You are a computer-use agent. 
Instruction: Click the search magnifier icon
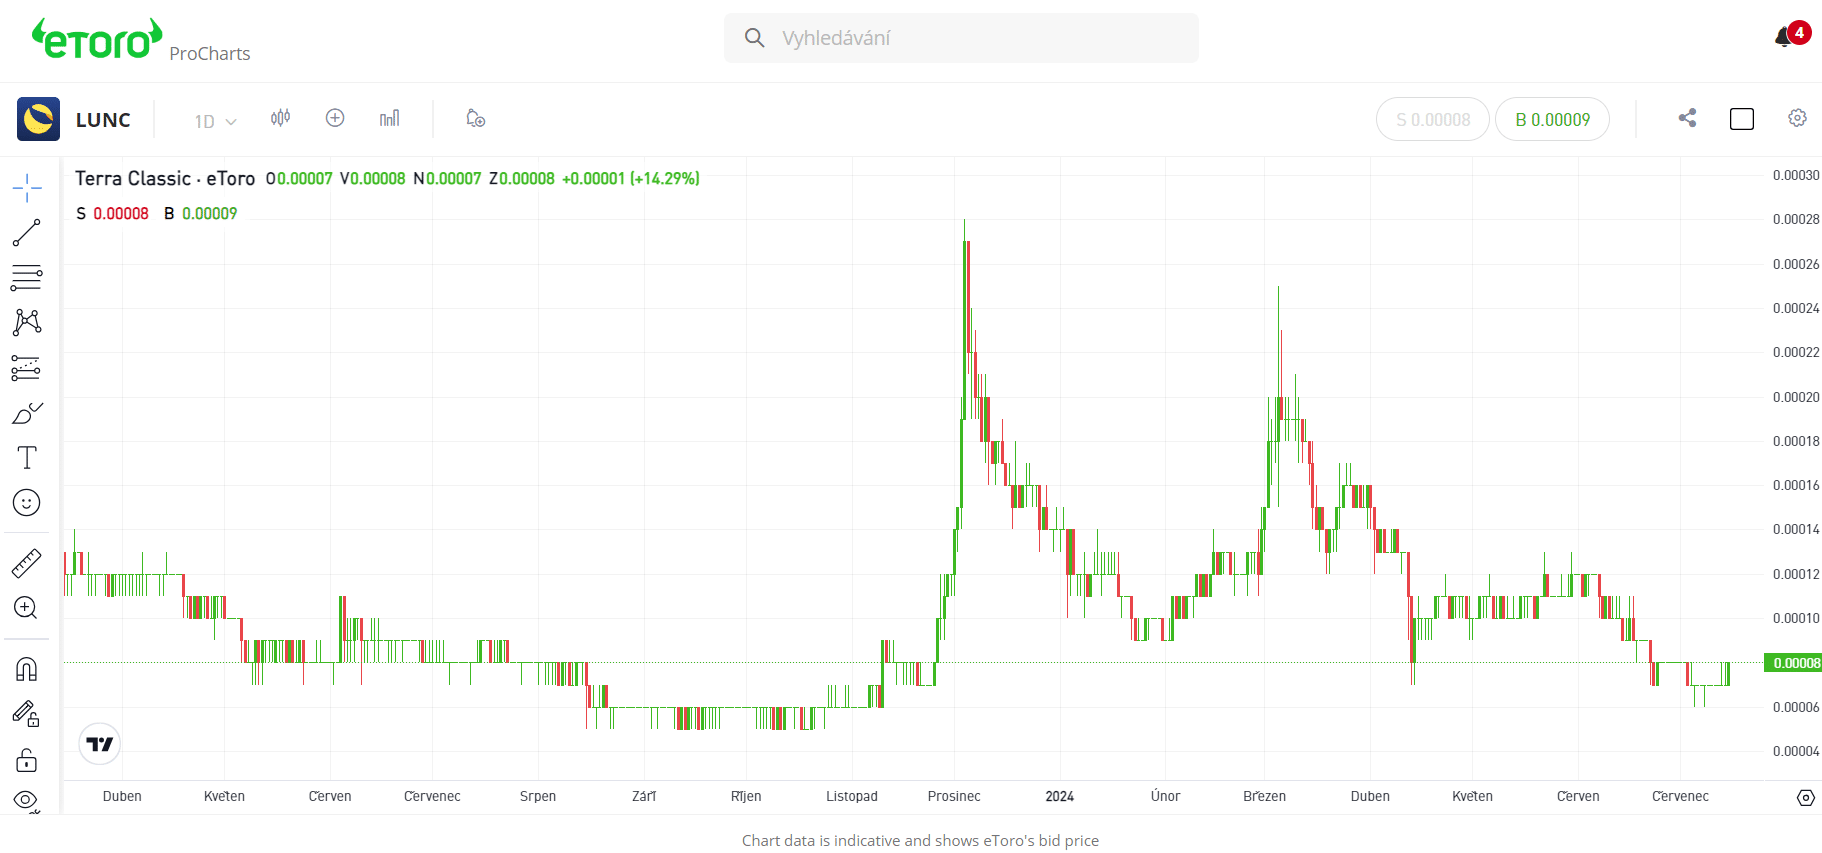pos(755,38)
